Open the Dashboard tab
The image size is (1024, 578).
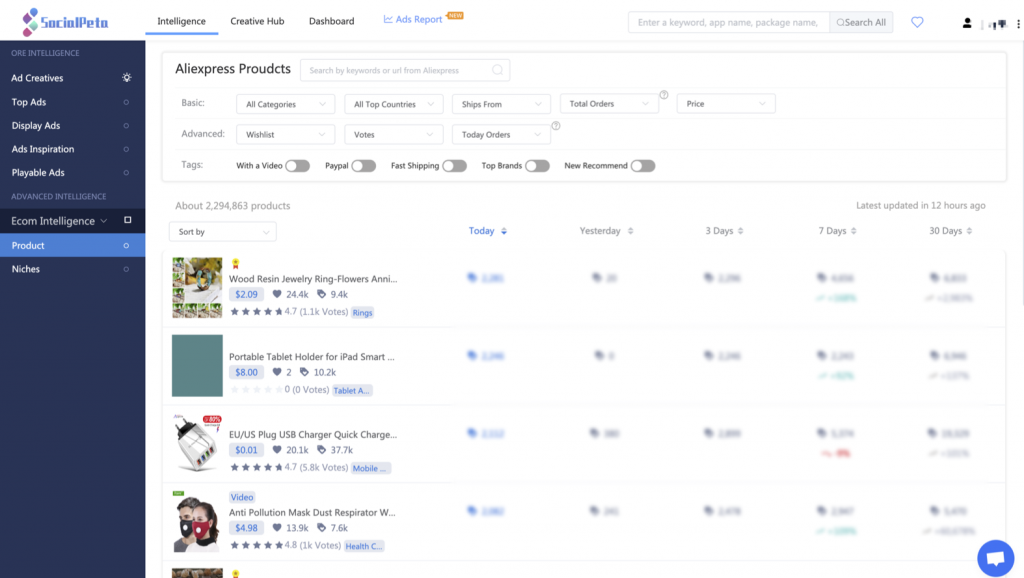click(332, 21)
